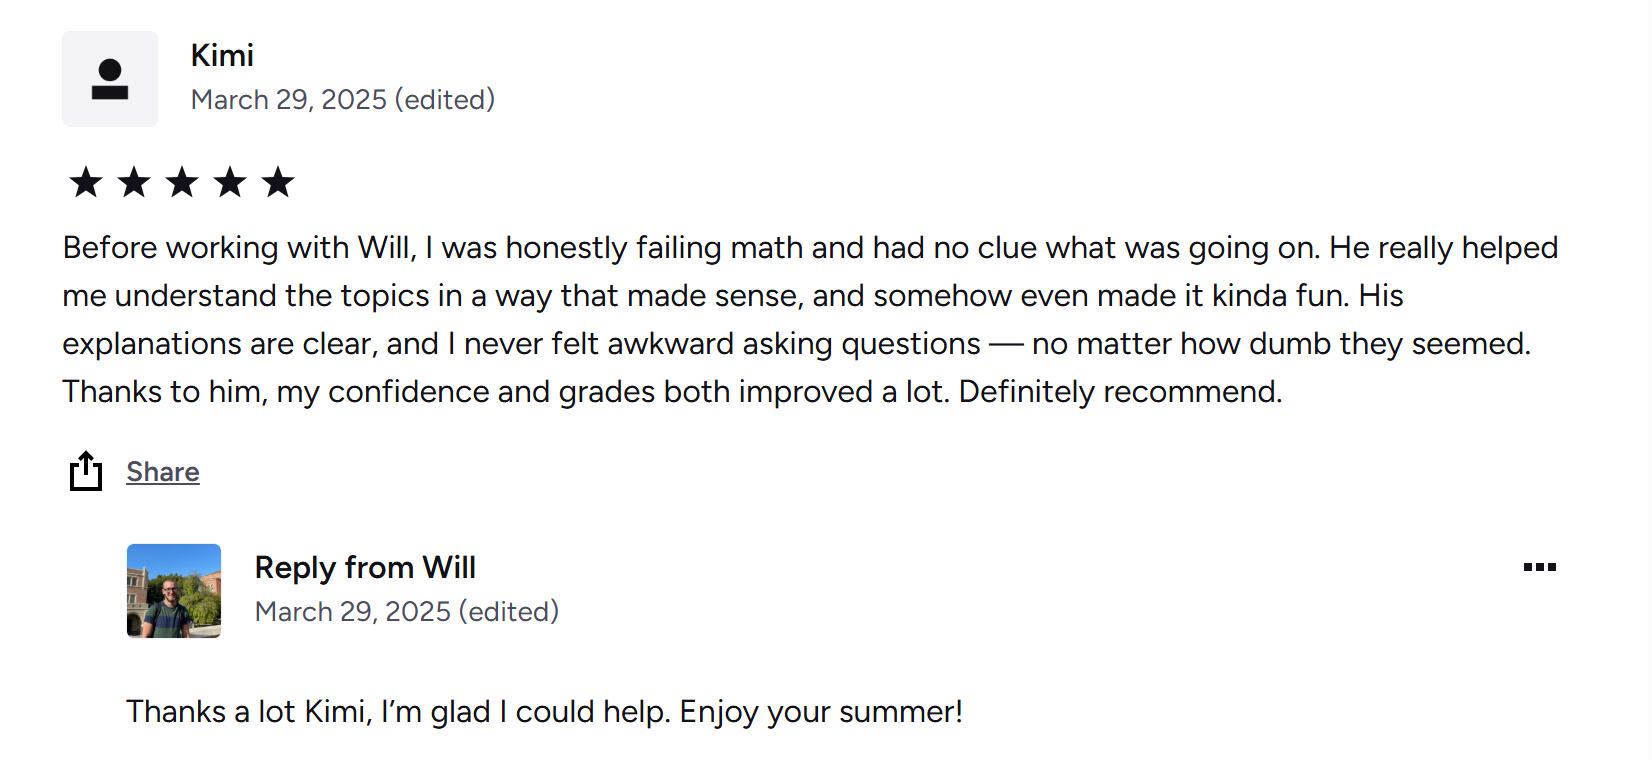Open Will's profile photo thumbnail
Viewport: 1652px width, 760px height.
pos(174,591)
